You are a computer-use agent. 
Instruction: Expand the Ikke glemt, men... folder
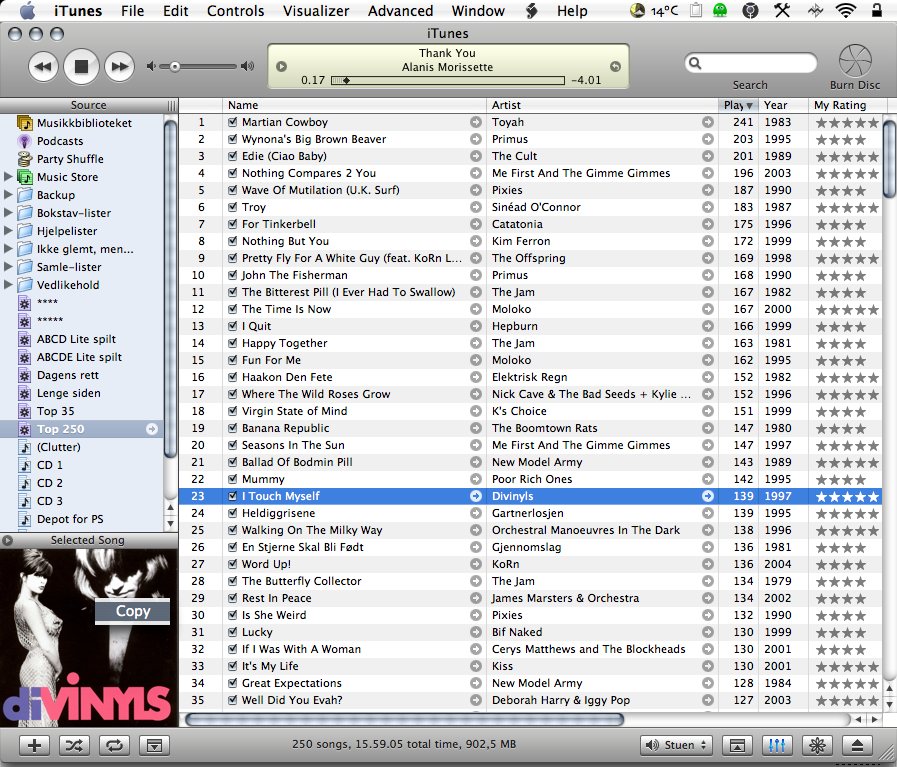coord(8,249)
